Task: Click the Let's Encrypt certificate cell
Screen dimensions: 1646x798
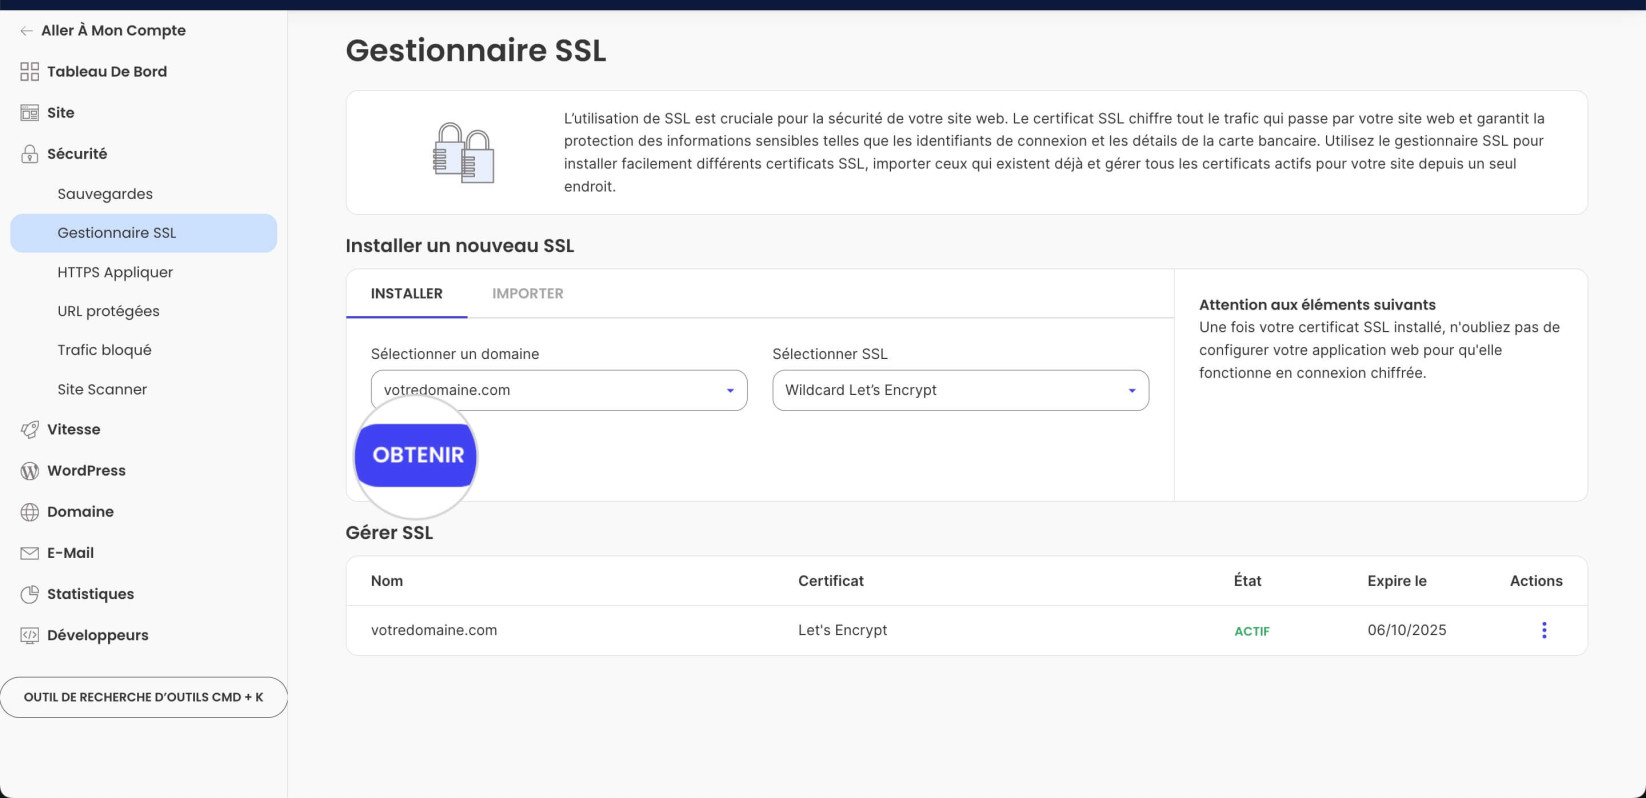Action: pyautogui.click(x=842, y=630)
